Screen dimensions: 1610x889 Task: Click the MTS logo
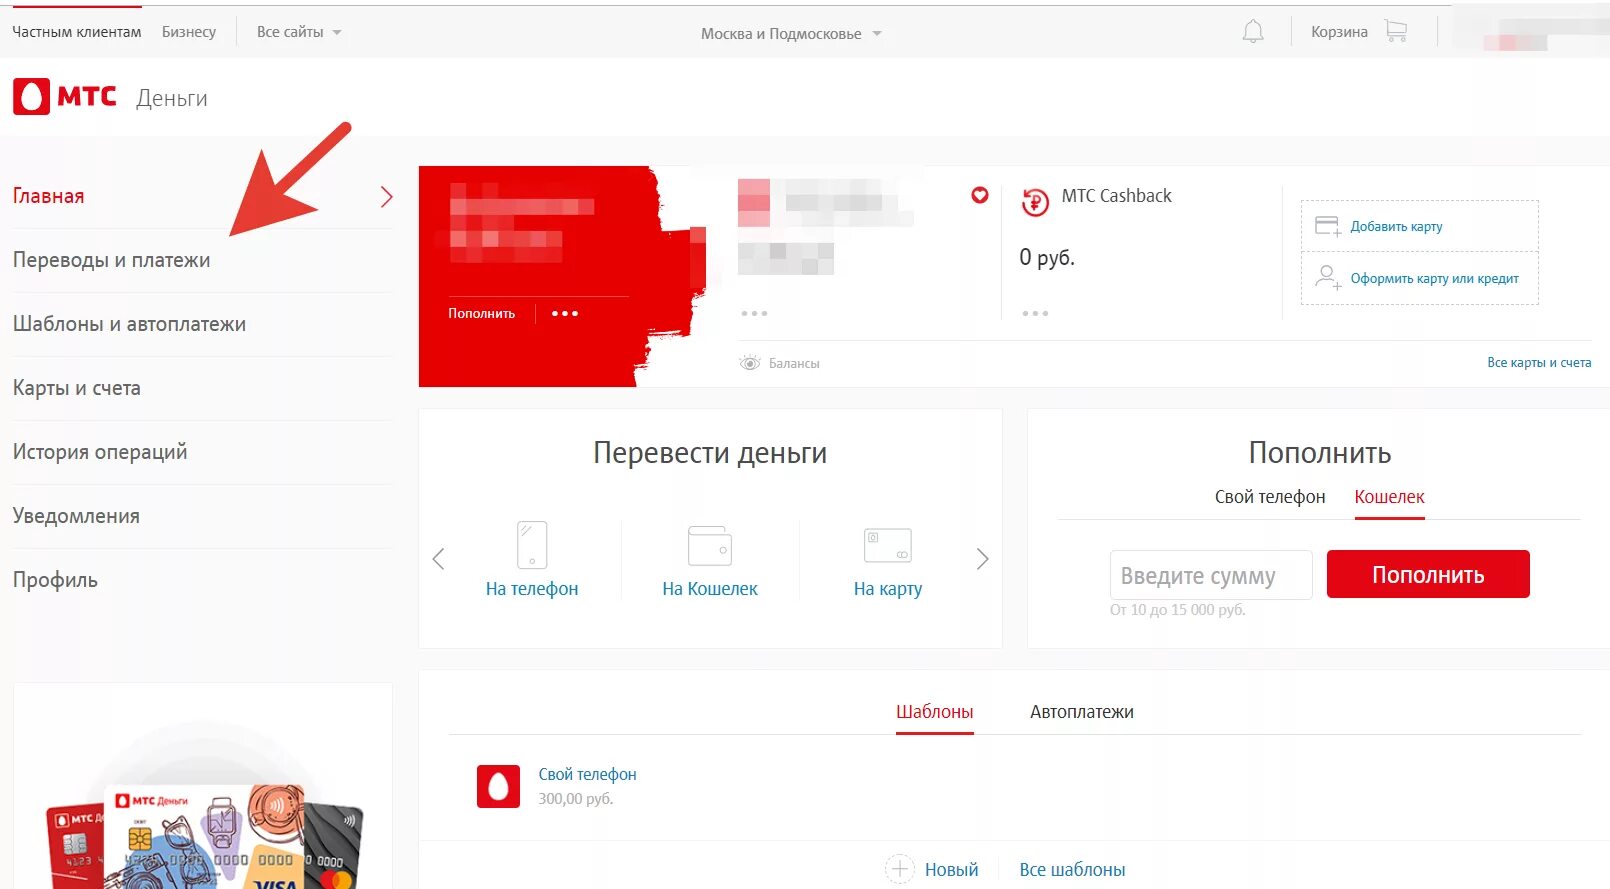click(65, 97)
